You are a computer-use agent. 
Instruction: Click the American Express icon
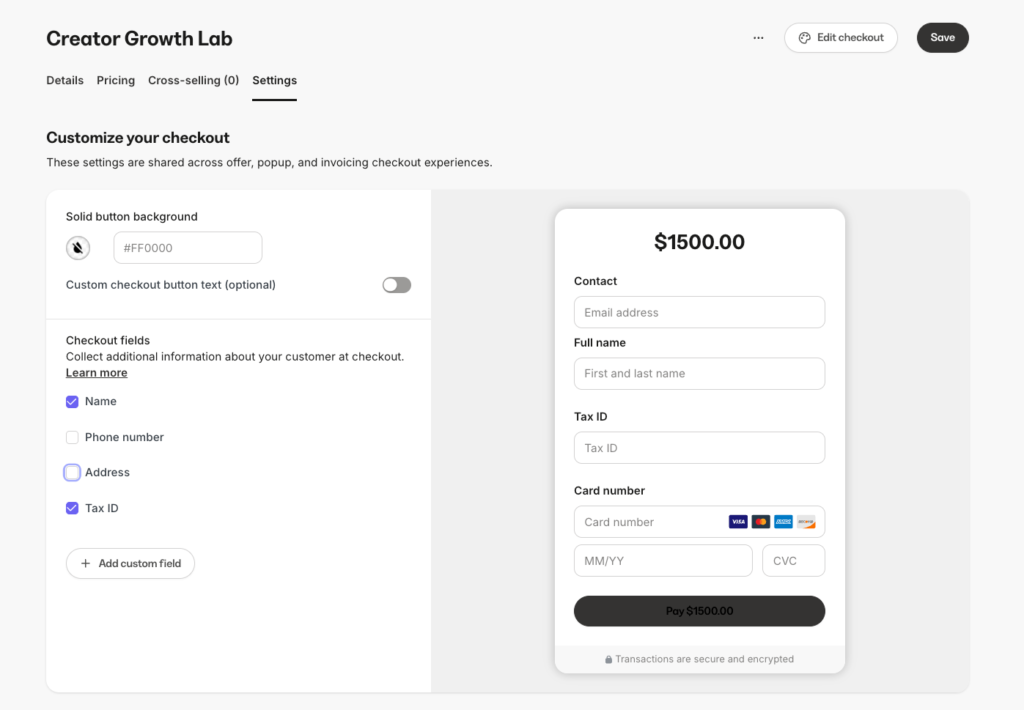click(x=783, y=521)
